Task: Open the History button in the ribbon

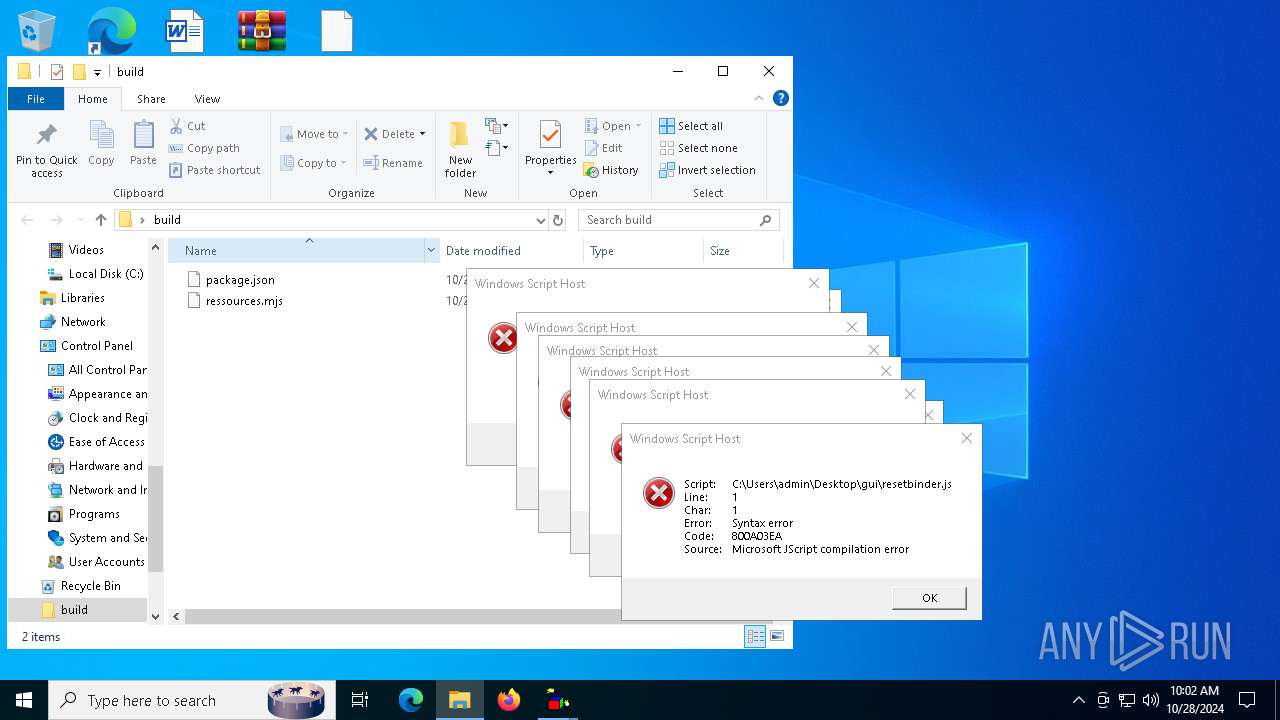Action: click(x=611, y=170)
